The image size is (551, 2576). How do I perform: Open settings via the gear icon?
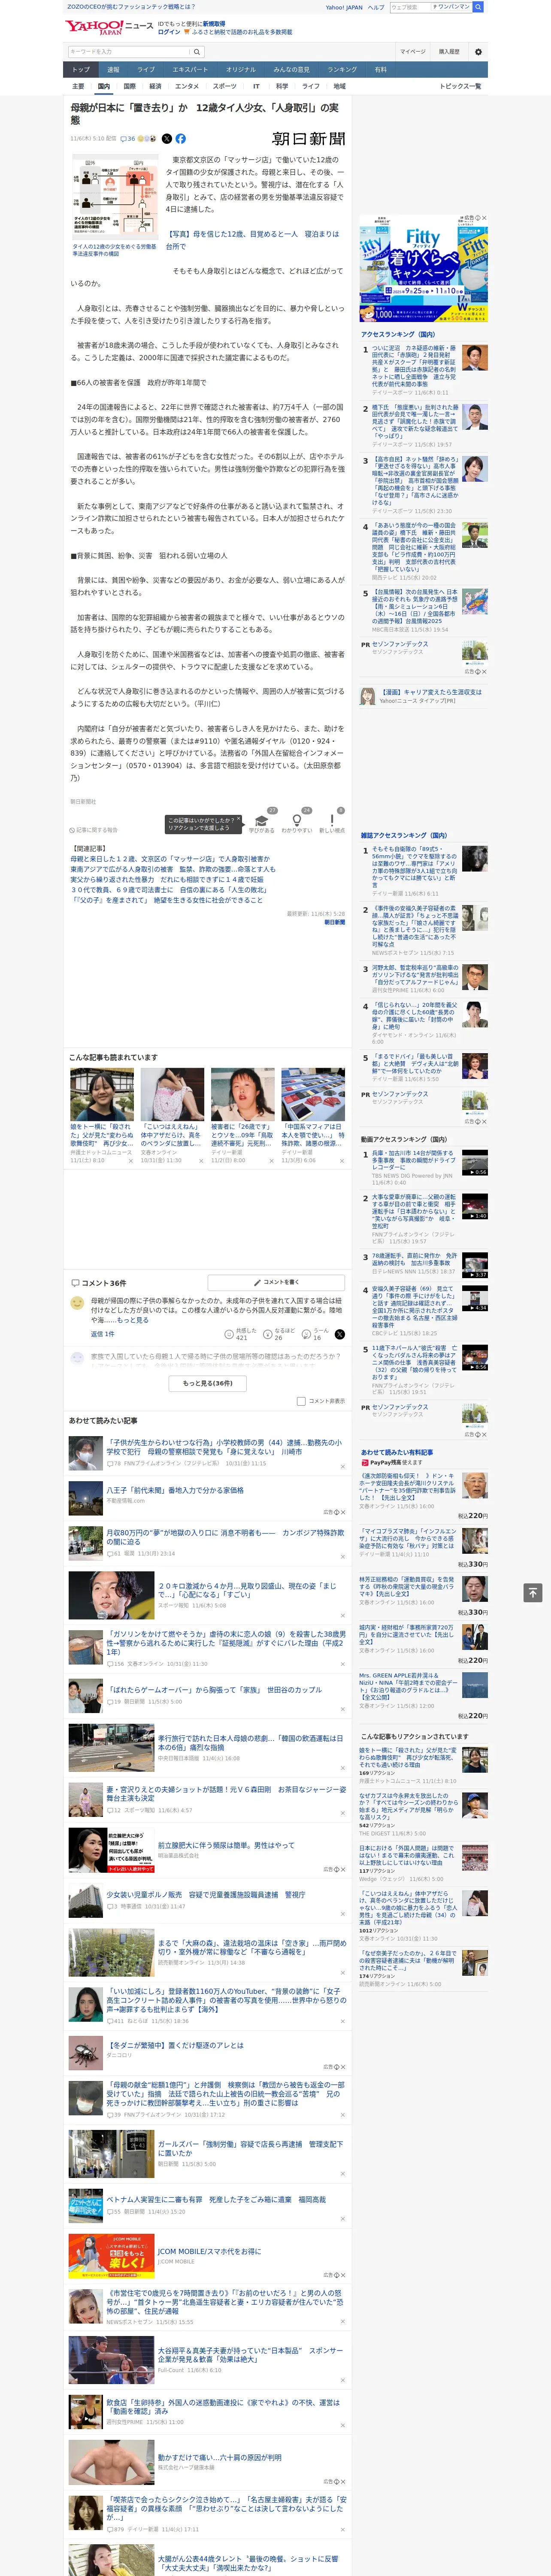coord(478,52)
